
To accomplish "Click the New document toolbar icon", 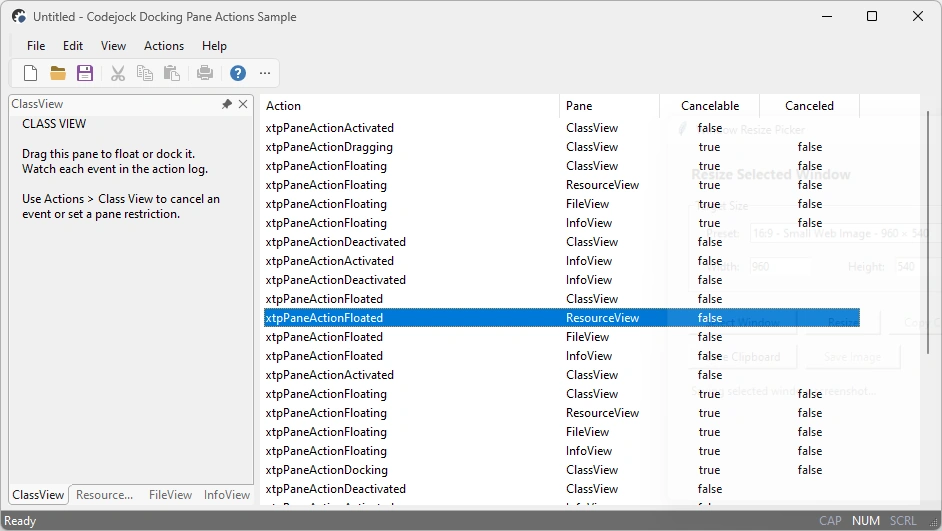I will coord(30,73).
